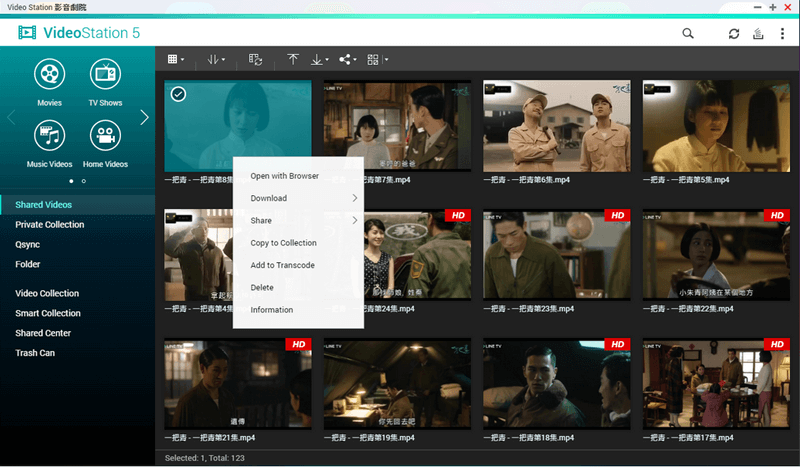Screen dimensions: 800x468
Task: Open the Music Videos library icon
Action: click(49, 136)
